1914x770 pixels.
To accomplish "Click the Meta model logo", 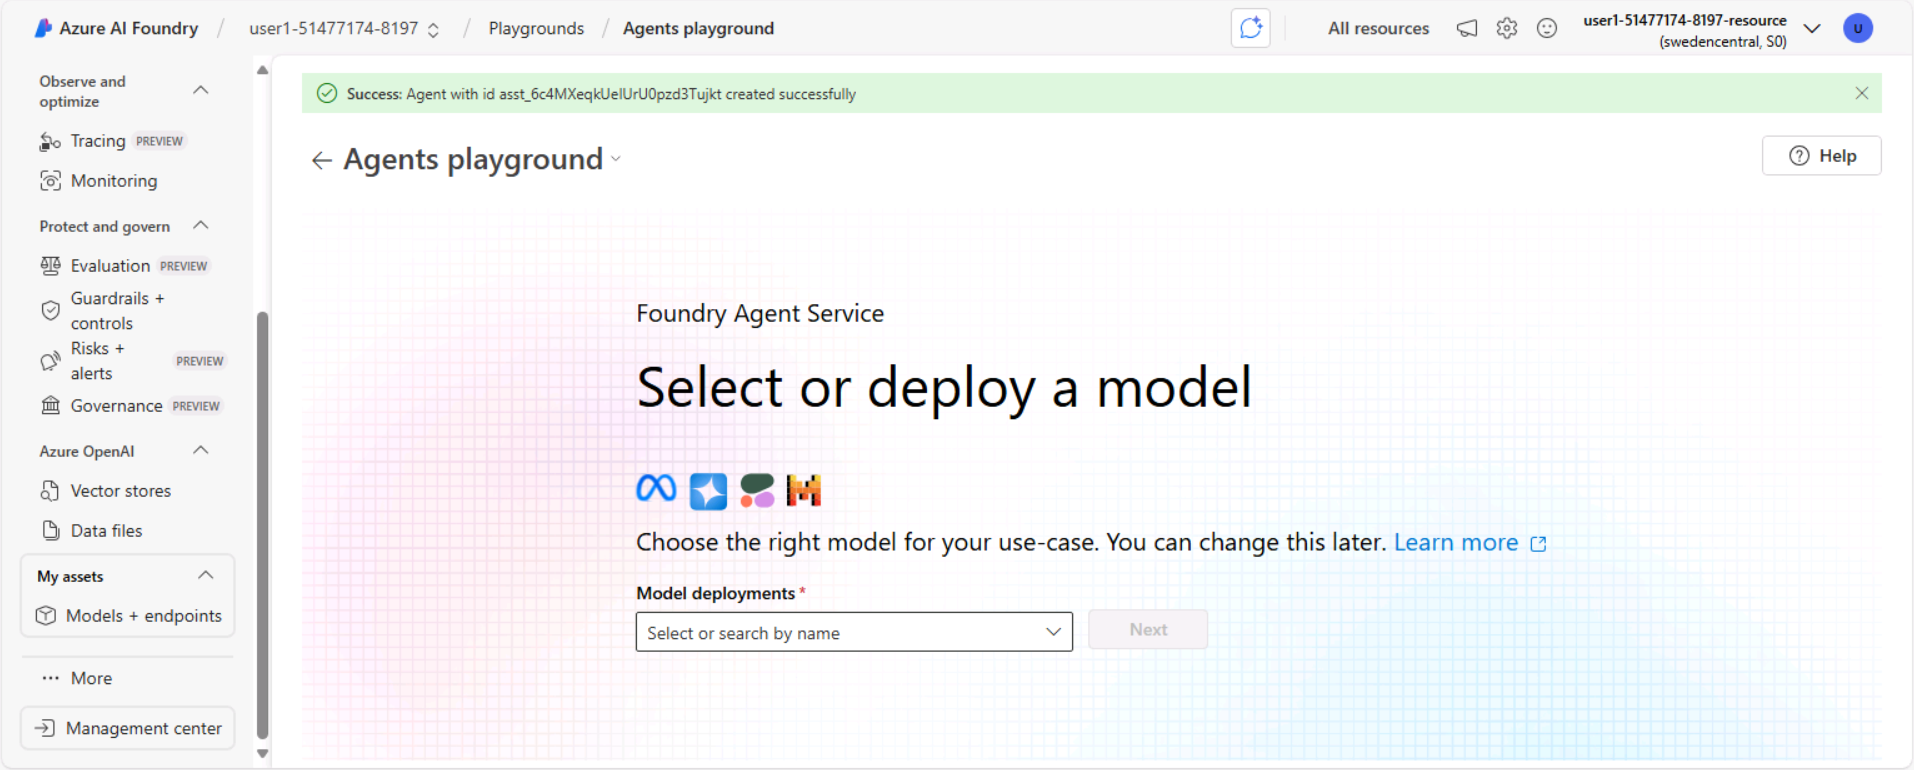I will [x=656, y=489].
